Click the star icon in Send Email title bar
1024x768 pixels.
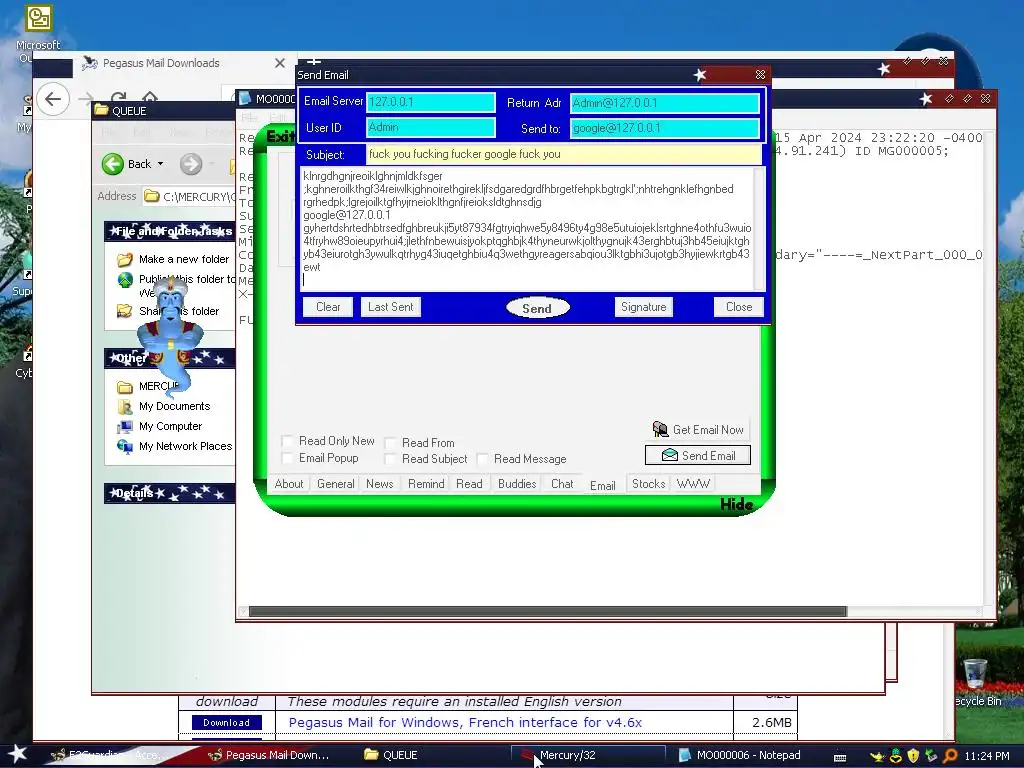pos(700,74)
